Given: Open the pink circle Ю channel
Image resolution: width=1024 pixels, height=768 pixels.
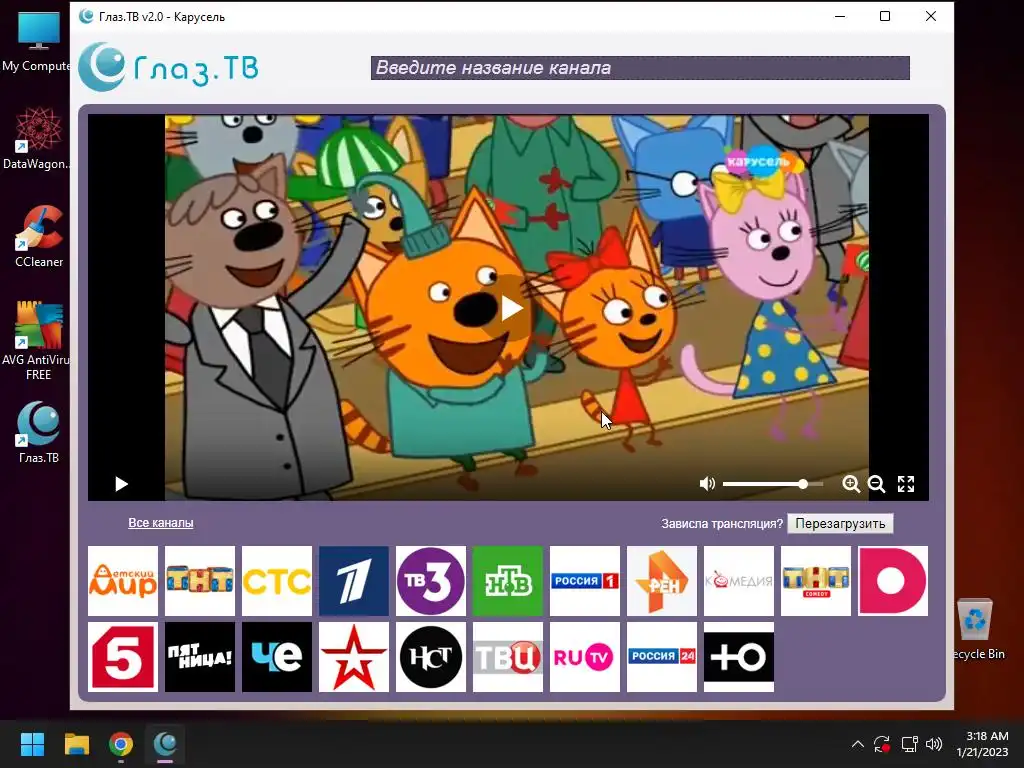Looking at the screenshot, I should tap(893, 581).
